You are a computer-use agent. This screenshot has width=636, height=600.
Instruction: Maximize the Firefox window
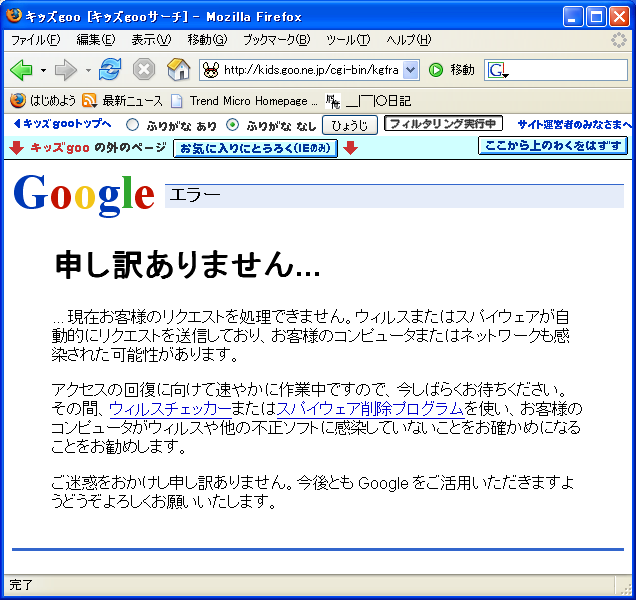pos(596,17)
